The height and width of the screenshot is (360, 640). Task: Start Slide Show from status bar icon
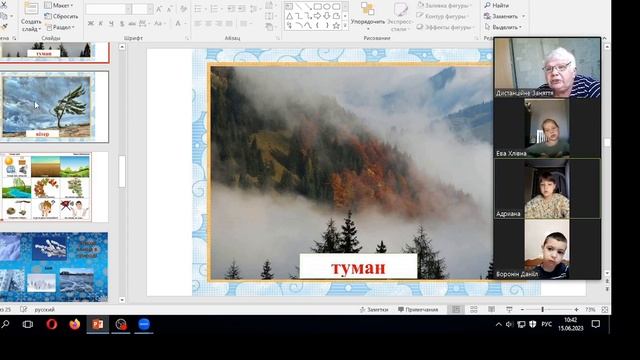coord(509,310)
